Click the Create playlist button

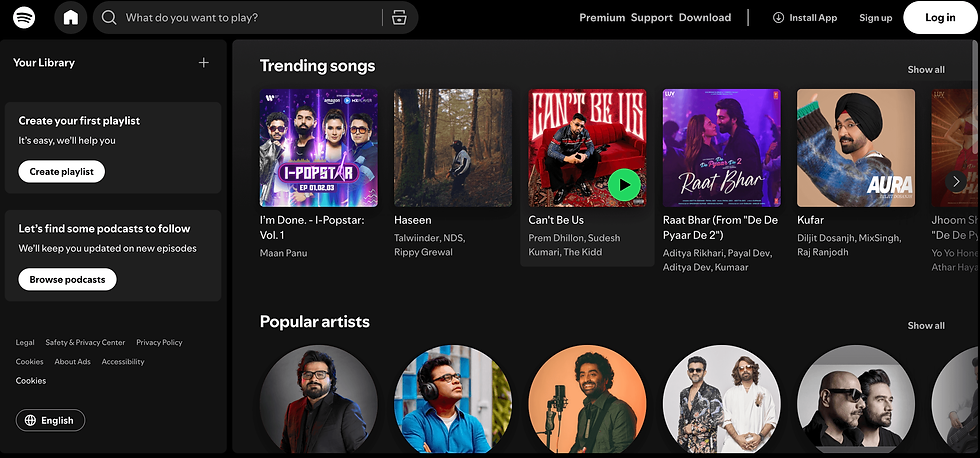61,172
